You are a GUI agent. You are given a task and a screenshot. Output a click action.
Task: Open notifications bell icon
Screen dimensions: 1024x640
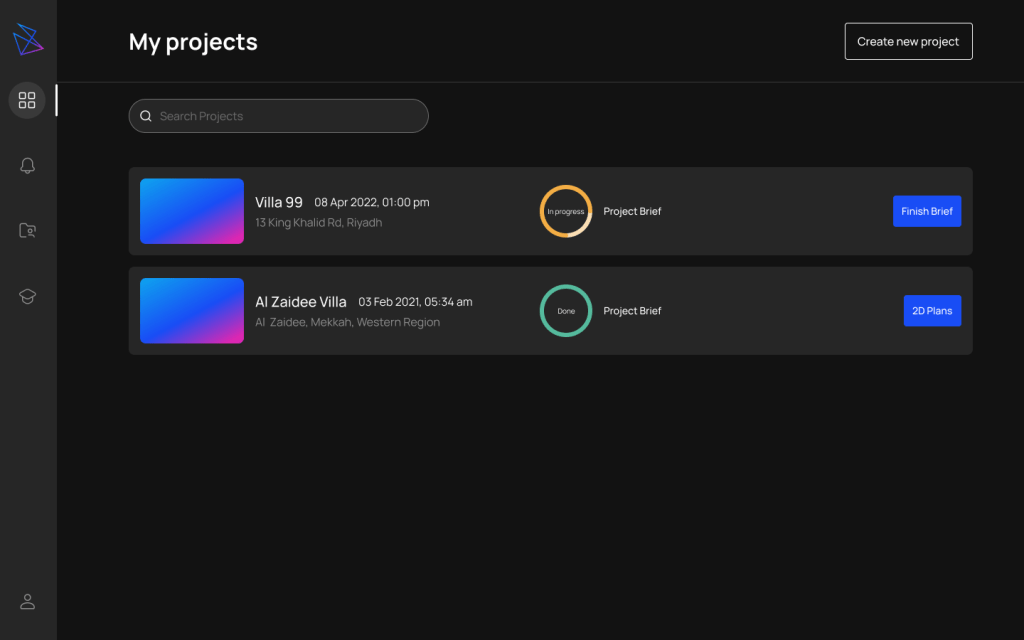tap(28, 166)
